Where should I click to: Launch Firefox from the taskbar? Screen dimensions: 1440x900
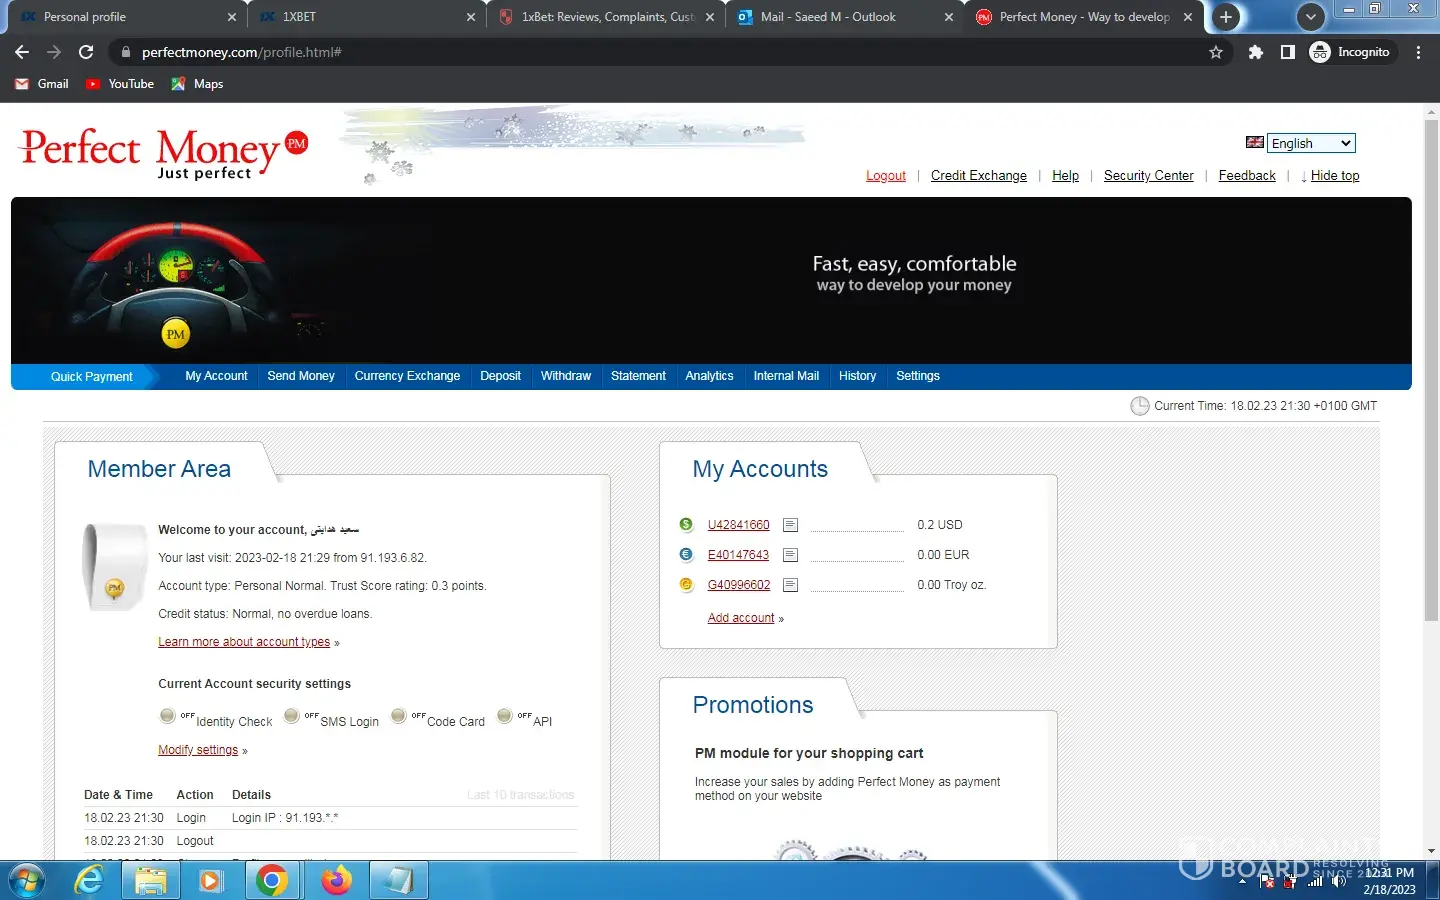click(x=337, y=881)
